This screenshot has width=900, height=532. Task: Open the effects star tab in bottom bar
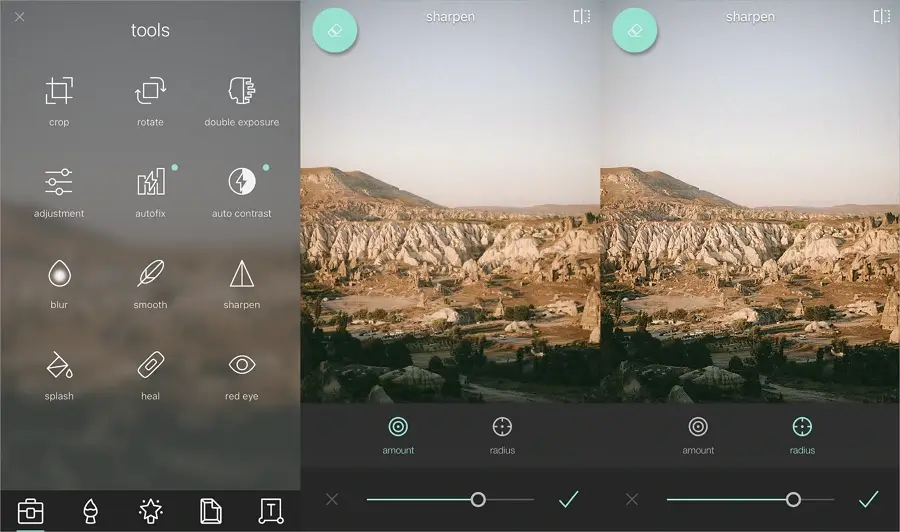click(x=150, y=511)
